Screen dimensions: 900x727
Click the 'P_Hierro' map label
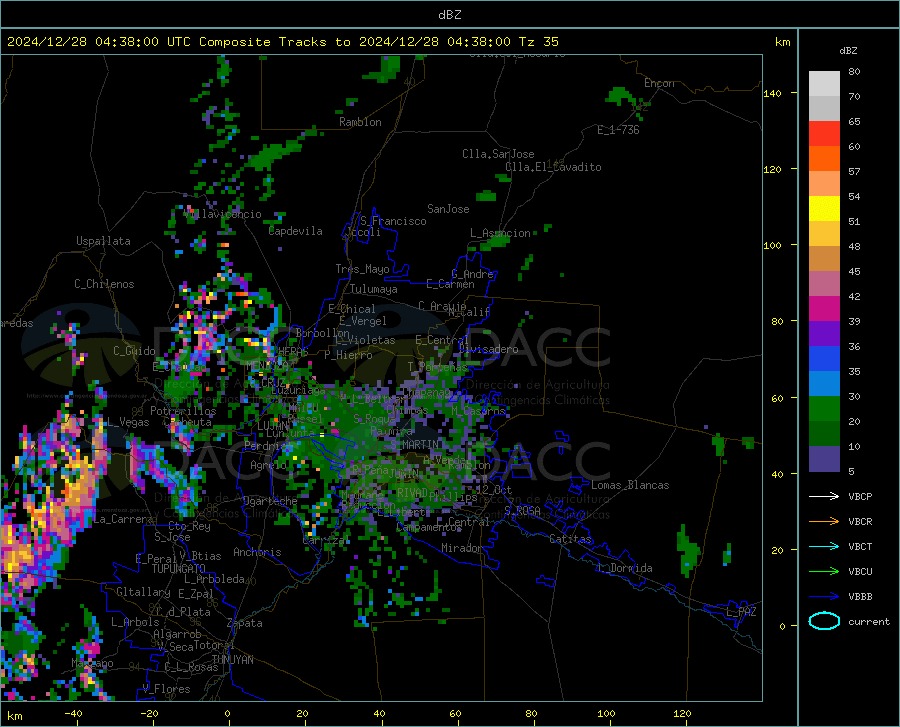click(x=348, y=355)
